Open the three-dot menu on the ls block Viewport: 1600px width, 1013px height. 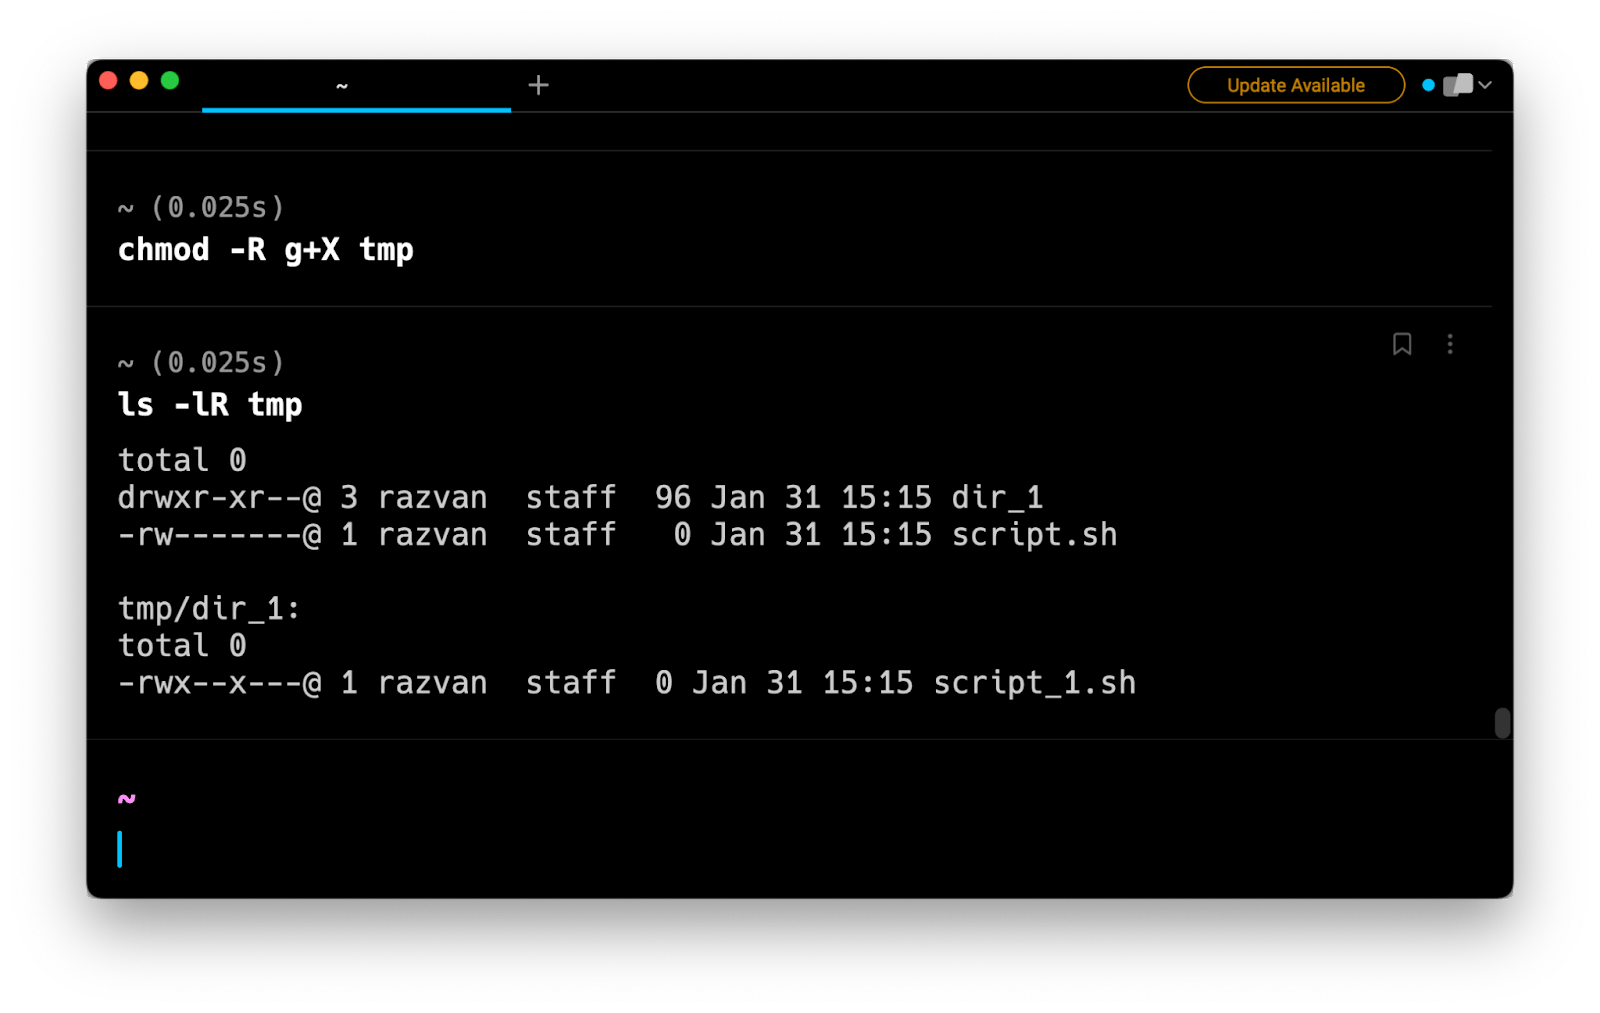coord(1450,344)
